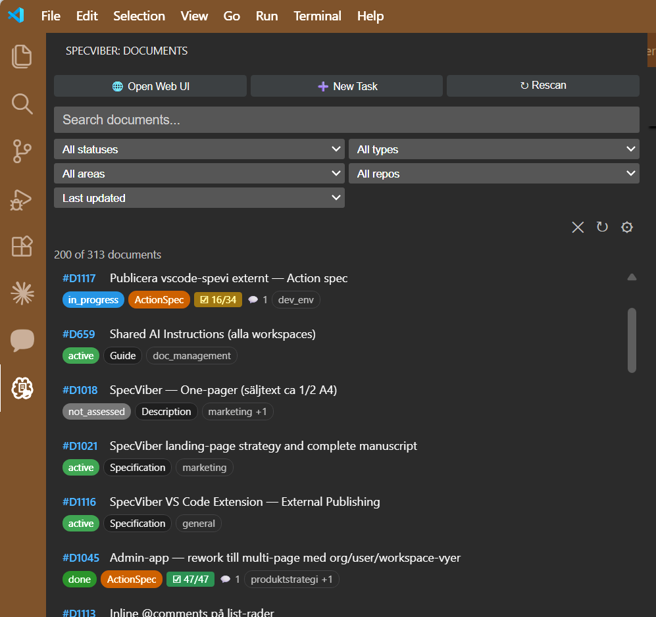Open the Selection menu
This screenshot has width=656, height=617.
(139, 16)
